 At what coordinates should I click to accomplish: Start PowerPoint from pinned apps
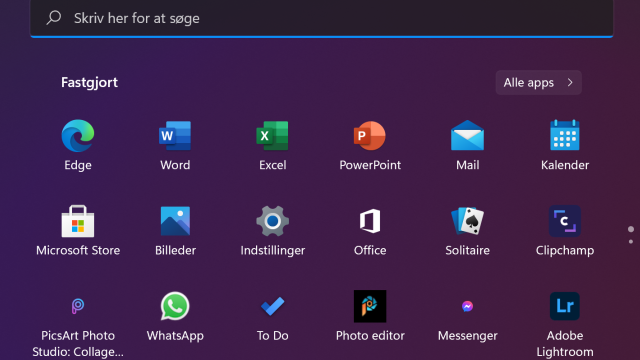pyautogui.click(x=370, y=136)
